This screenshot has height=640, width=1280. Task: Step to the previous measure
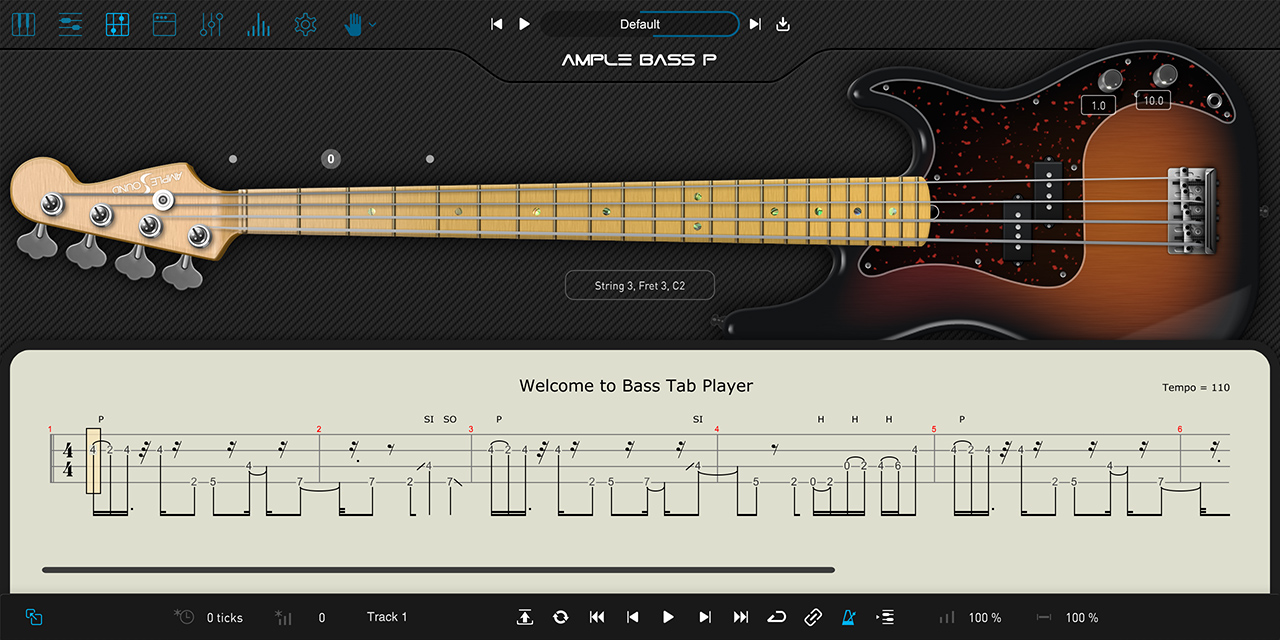click(632, 617)
